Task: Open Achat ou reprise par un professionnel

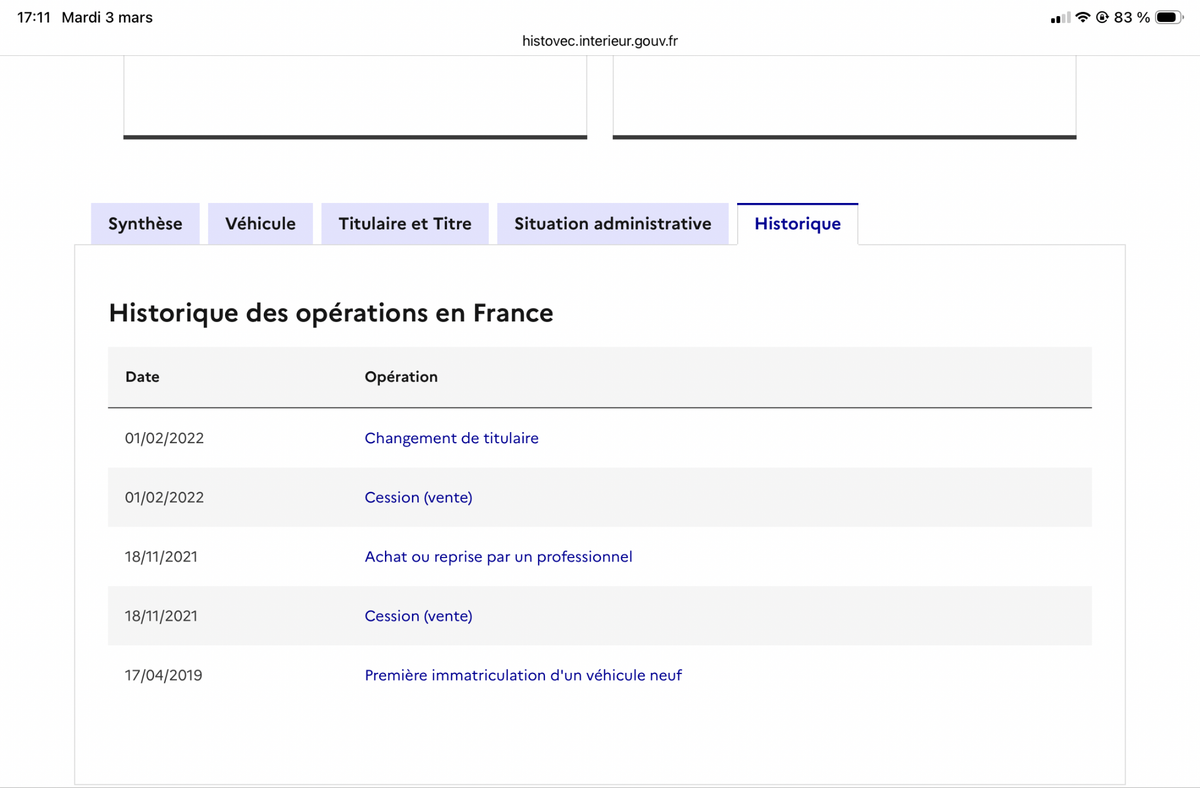Action: pyautogui.click(x=498, y=557)
